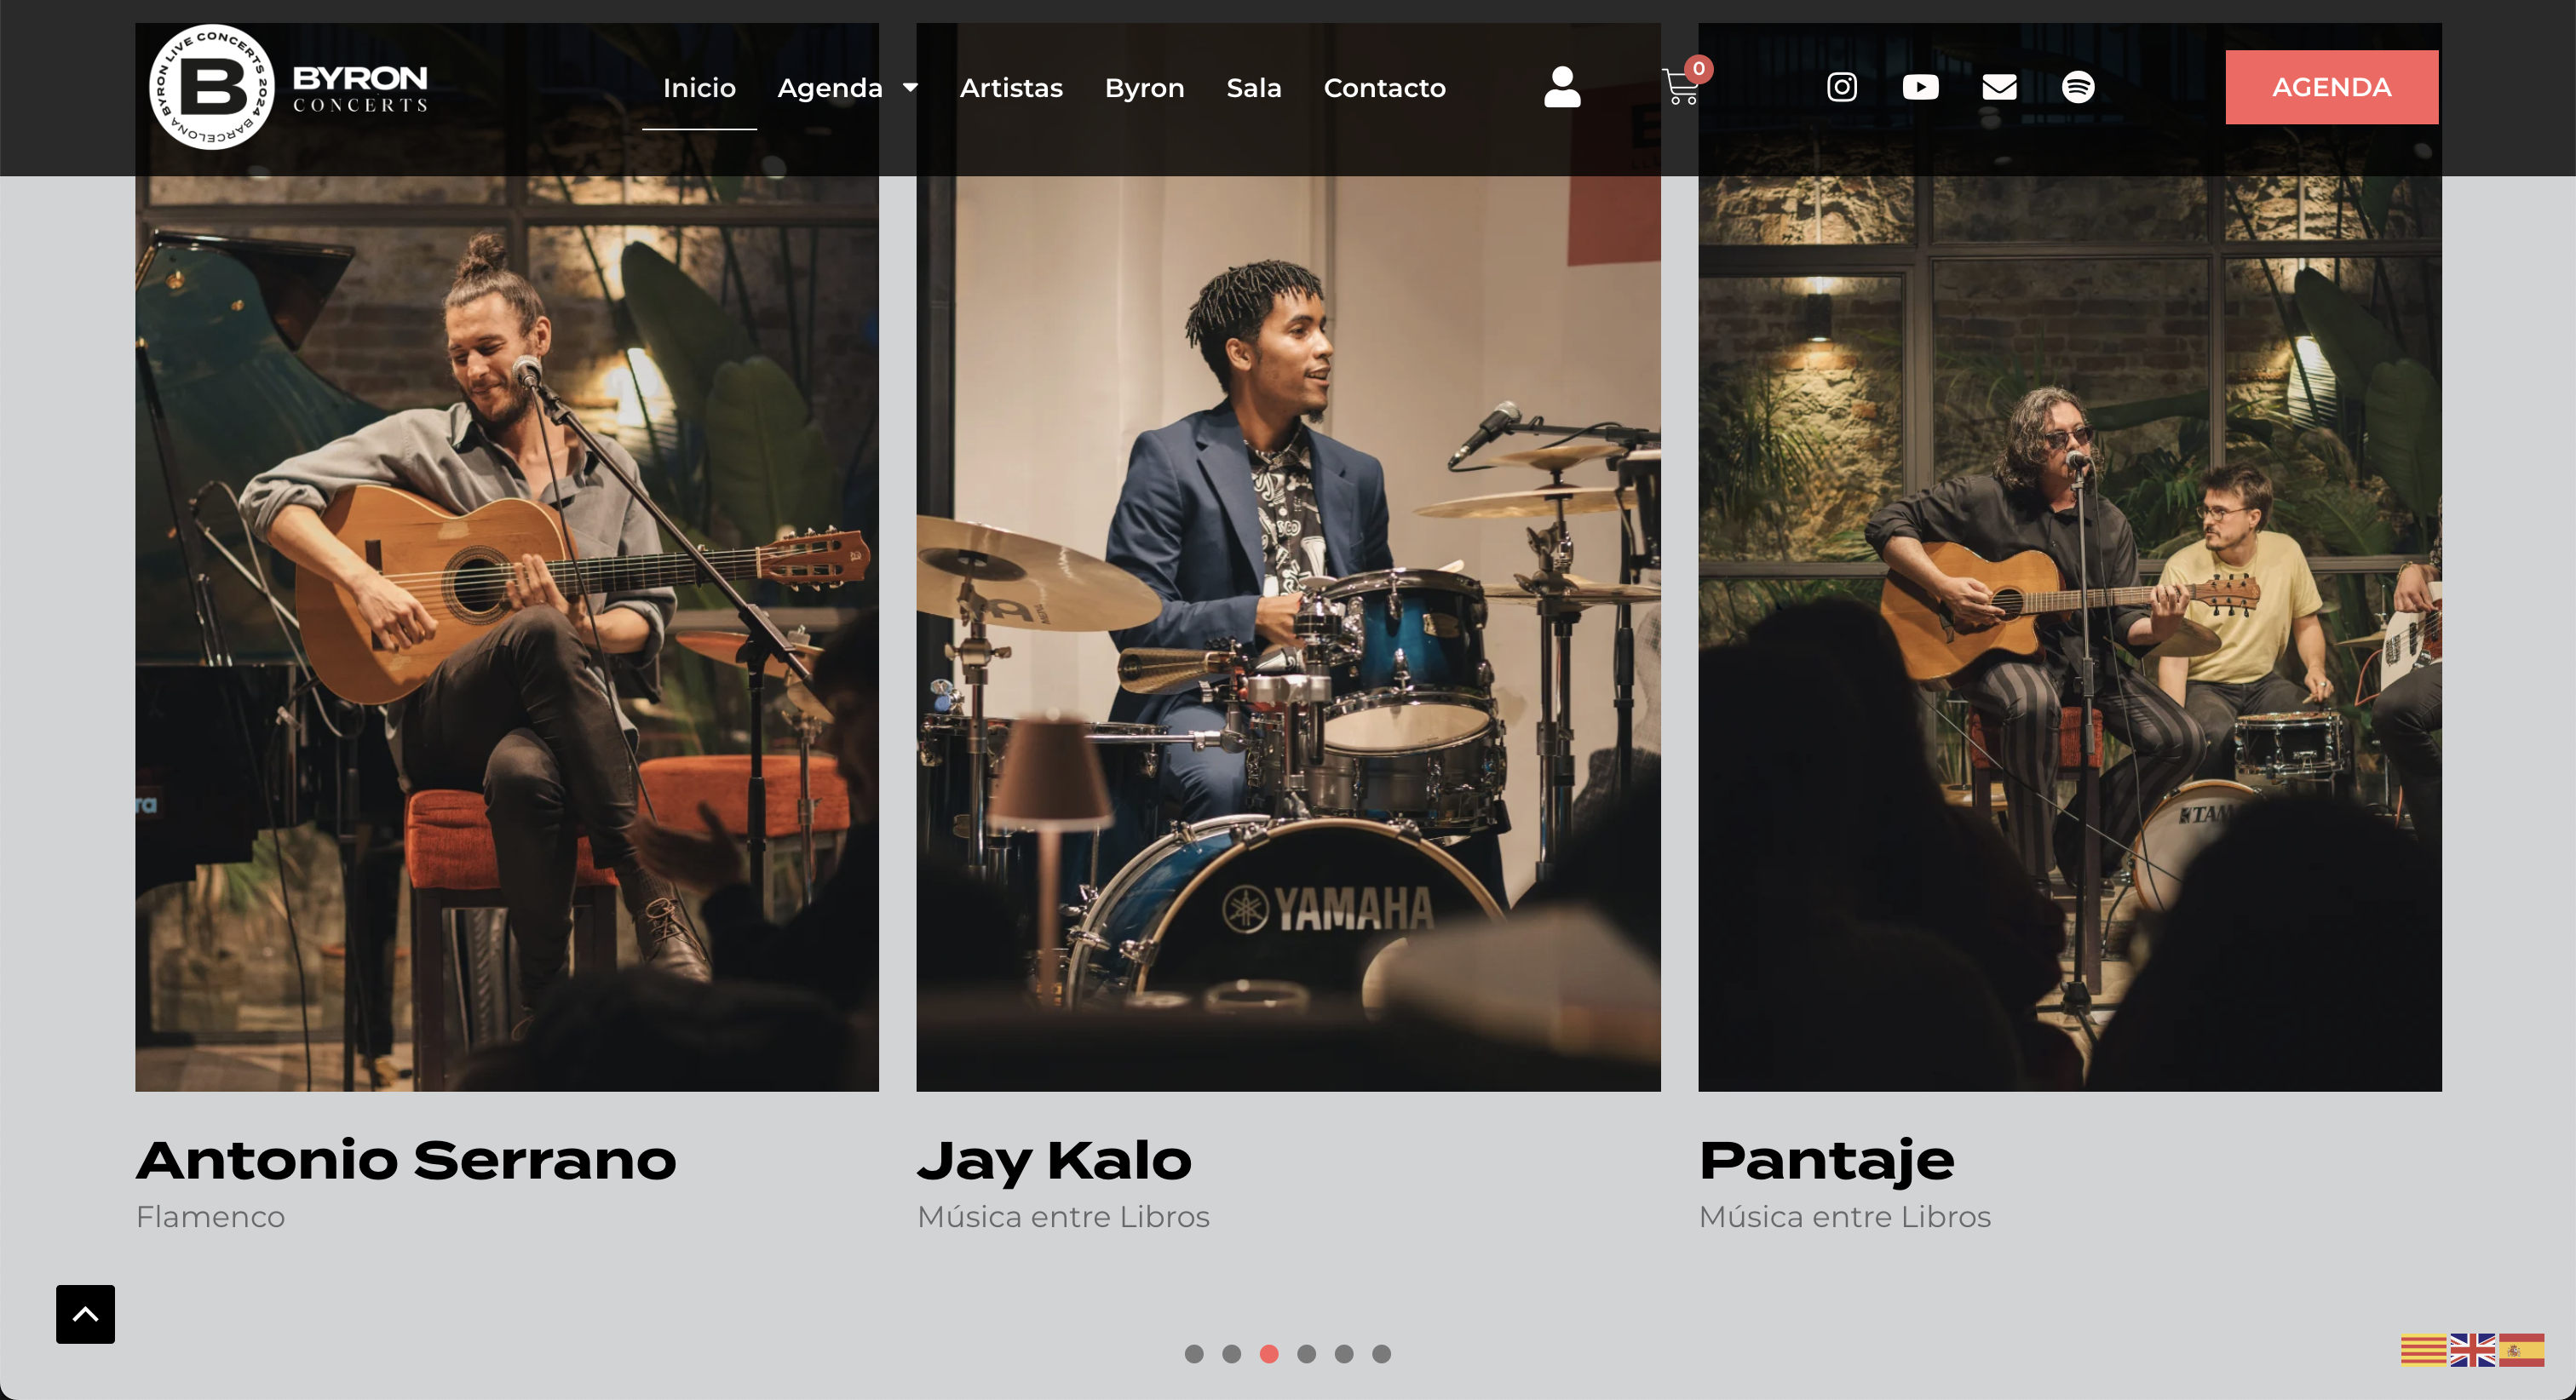Expand the Agenda dropdown arrow

point(910,88)
